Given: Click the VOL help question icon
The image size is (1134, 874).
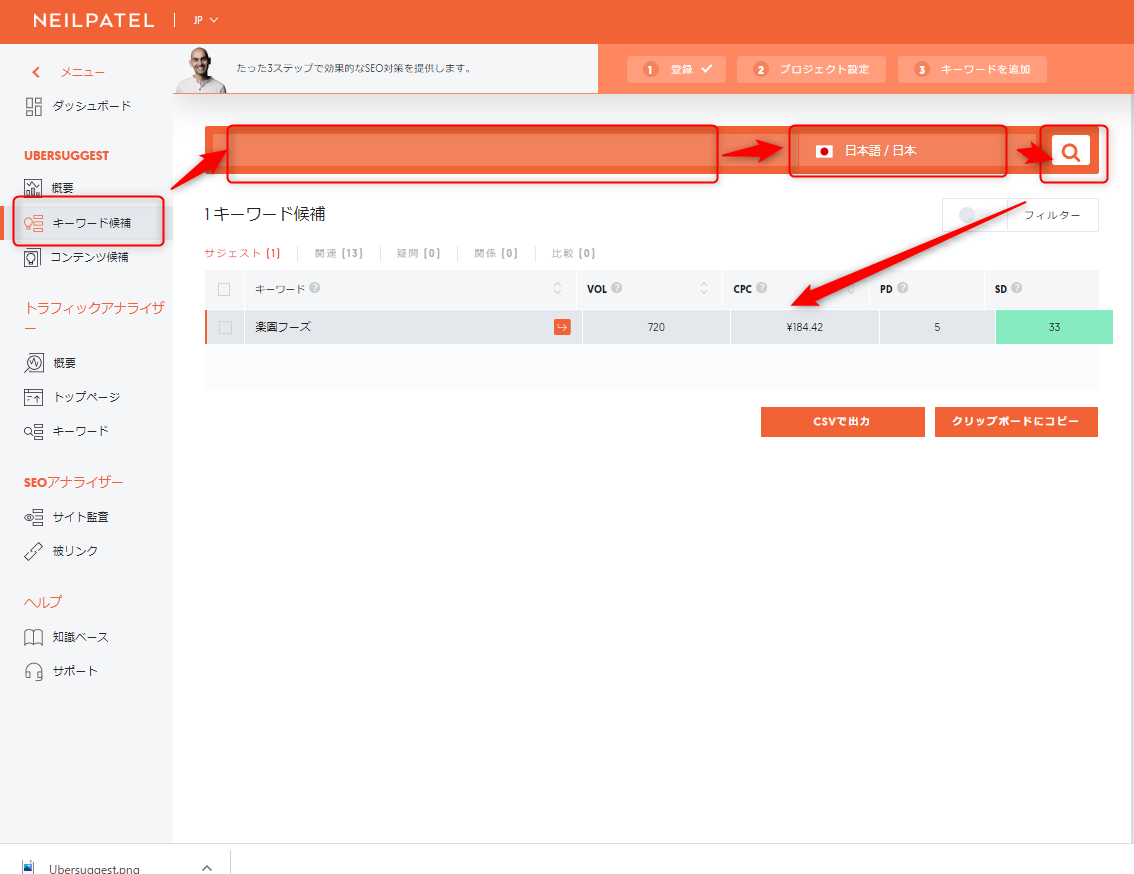Looking at the screenshot, I should (x=616, y=288).
